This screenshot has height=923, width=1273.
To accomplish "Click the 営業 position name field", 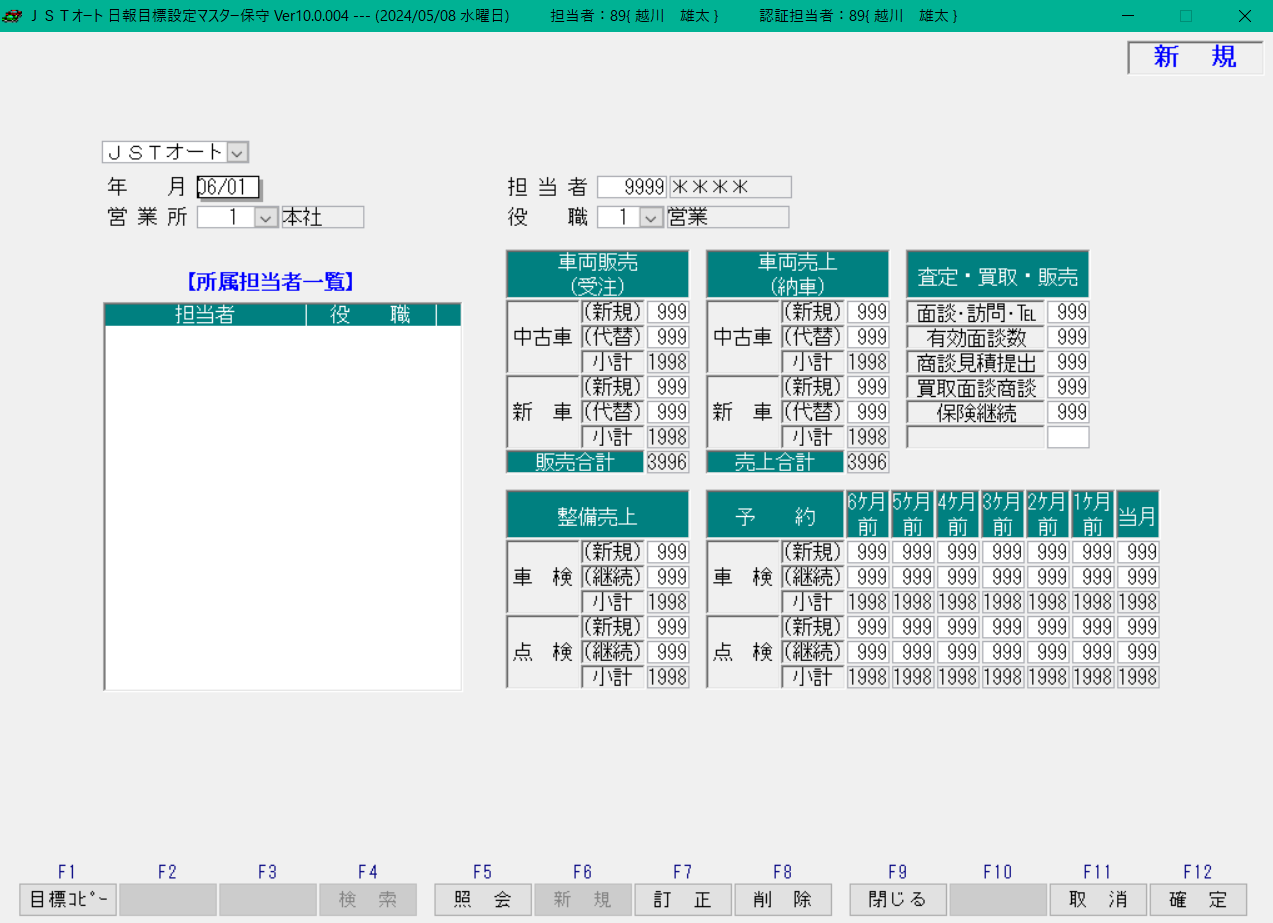I will pyautogui.click(x=728, y=217).
